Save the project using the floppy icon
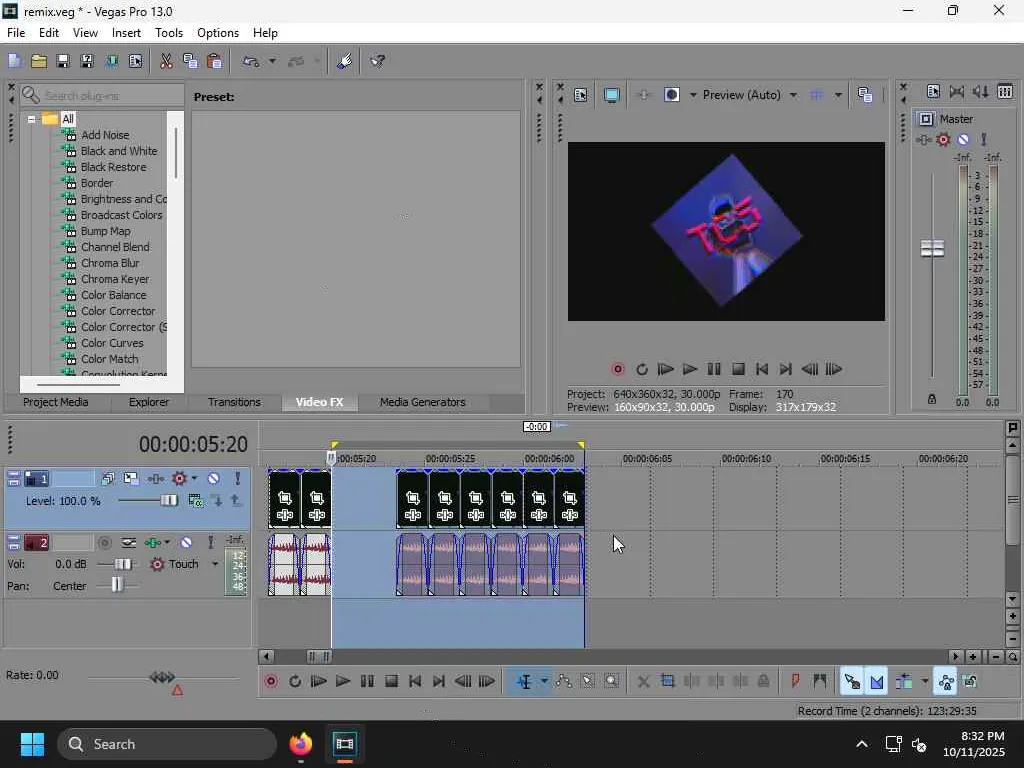 click(63, 61)
